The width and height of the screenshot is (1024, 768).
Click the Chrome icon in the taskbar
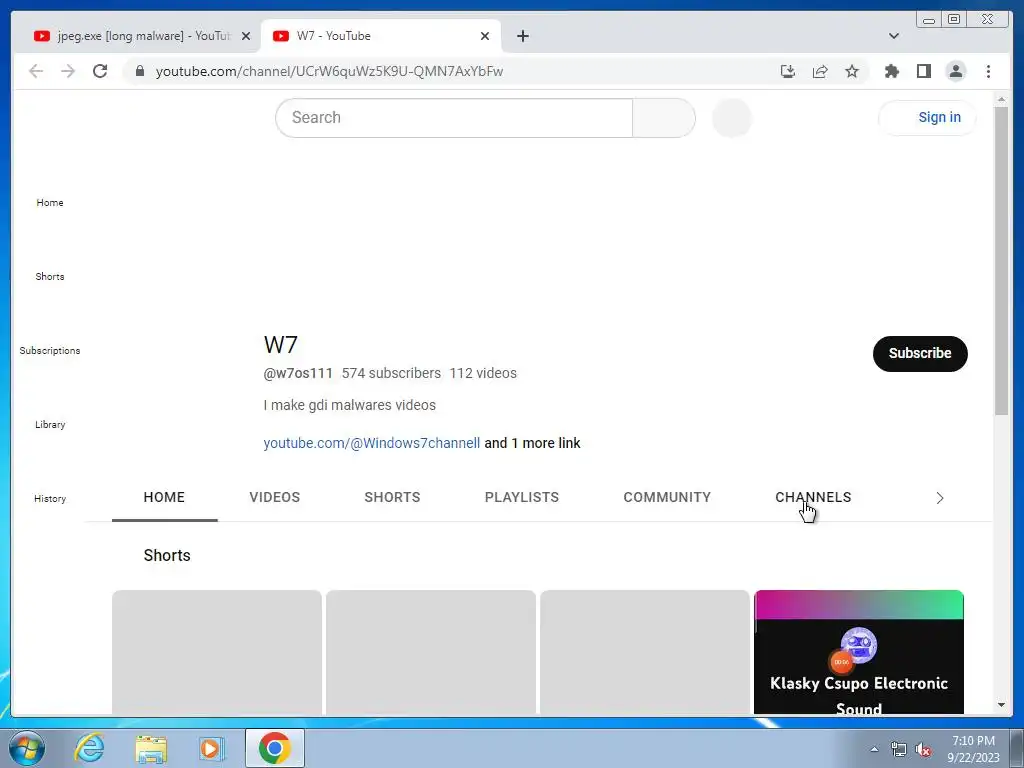pyautogui.click(x=274, y=748)
